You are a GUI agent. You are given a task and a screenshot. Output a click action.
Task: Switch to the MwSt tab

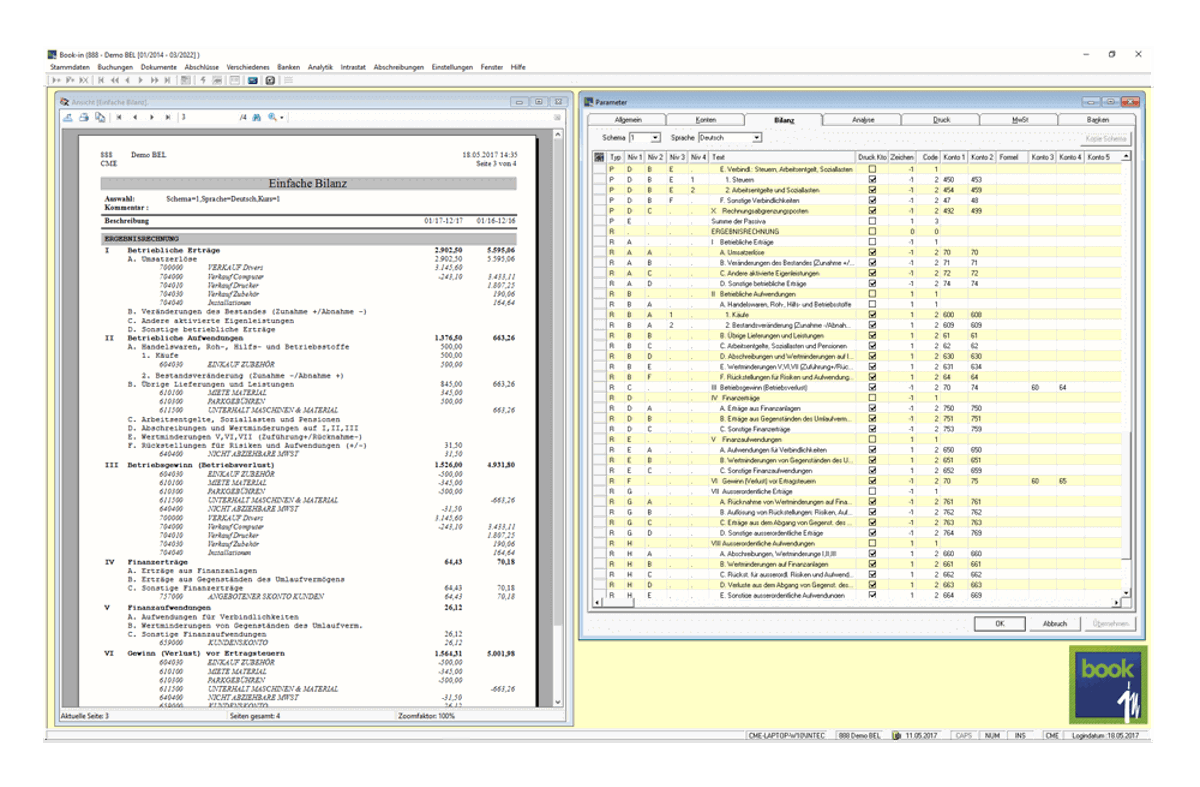[1019, 119]
